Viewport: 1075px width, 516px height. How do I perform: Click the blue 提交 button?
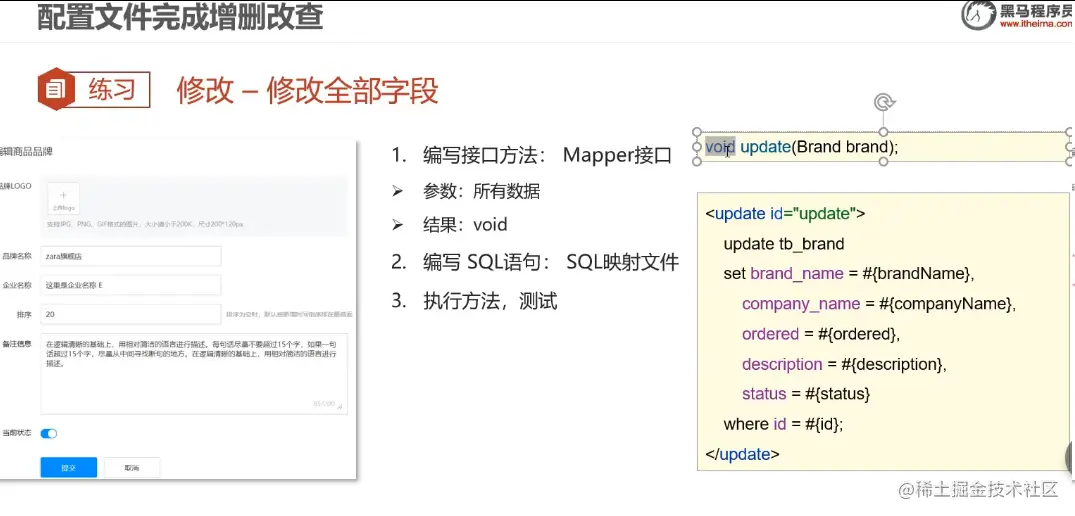69,467
